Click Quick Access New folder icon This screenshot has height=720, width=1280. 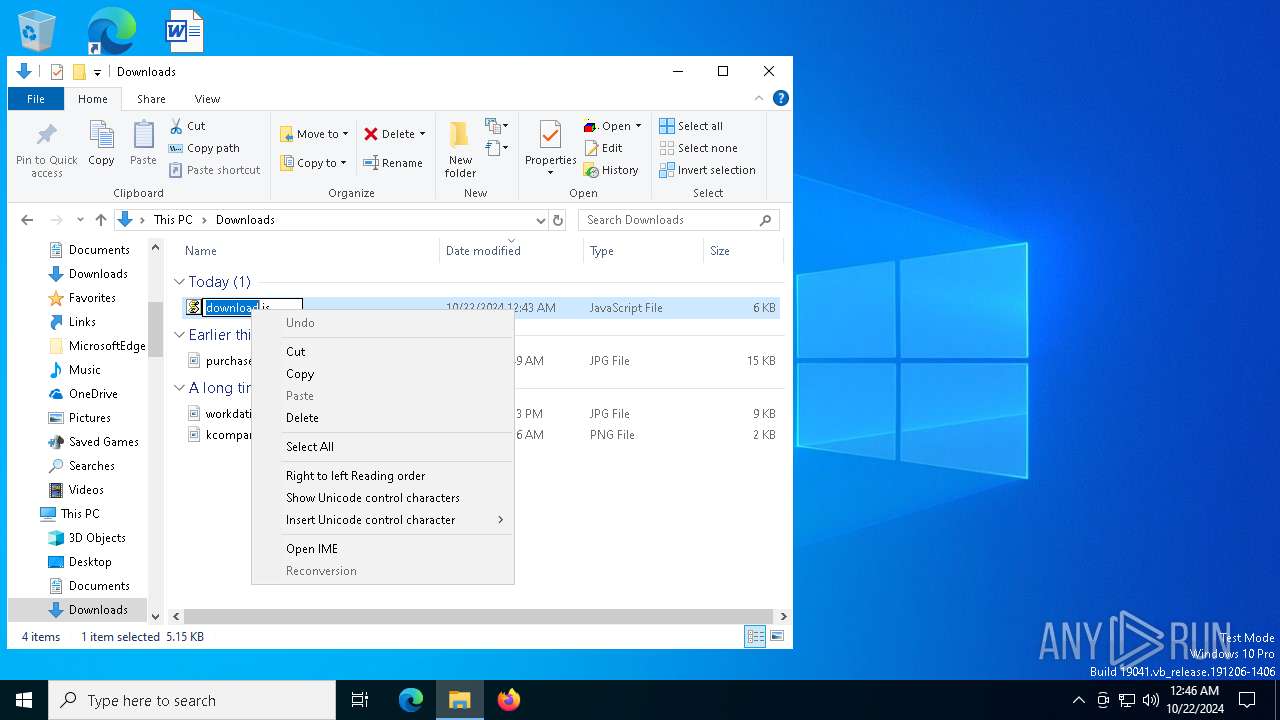pos(78,72)
